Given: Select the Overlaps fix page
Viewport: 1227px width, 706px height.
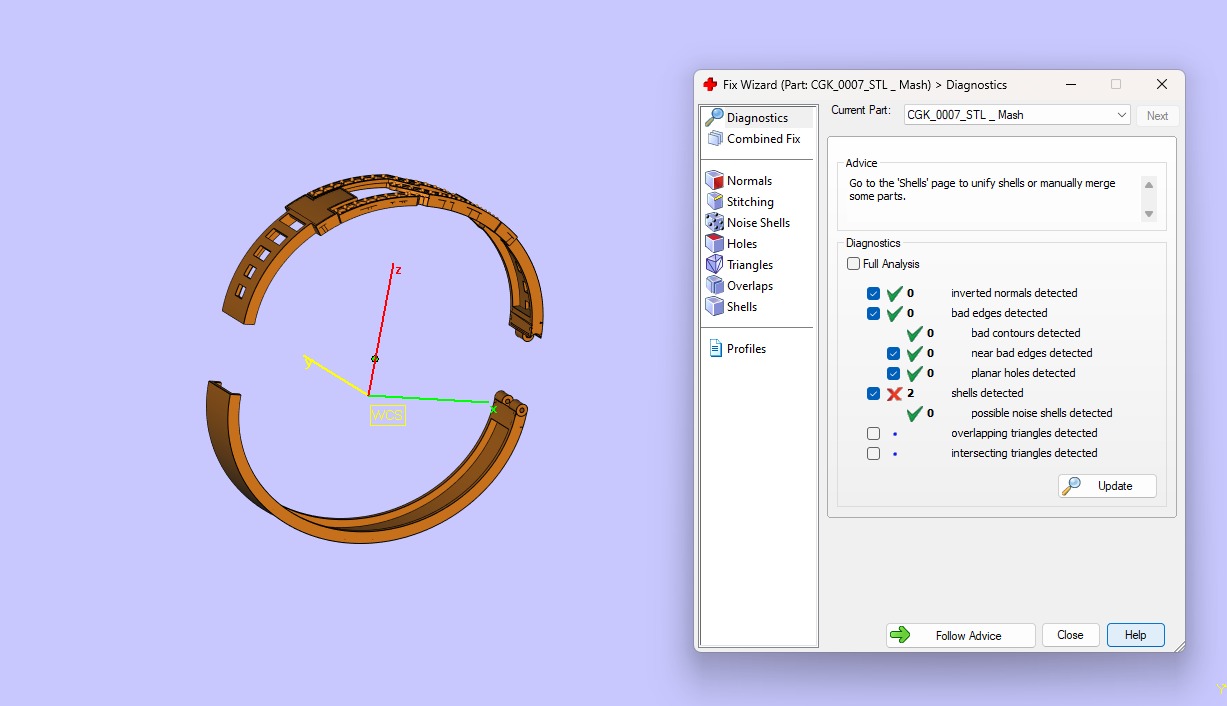Looking at the screenshot, I should [x=739, y=286].
